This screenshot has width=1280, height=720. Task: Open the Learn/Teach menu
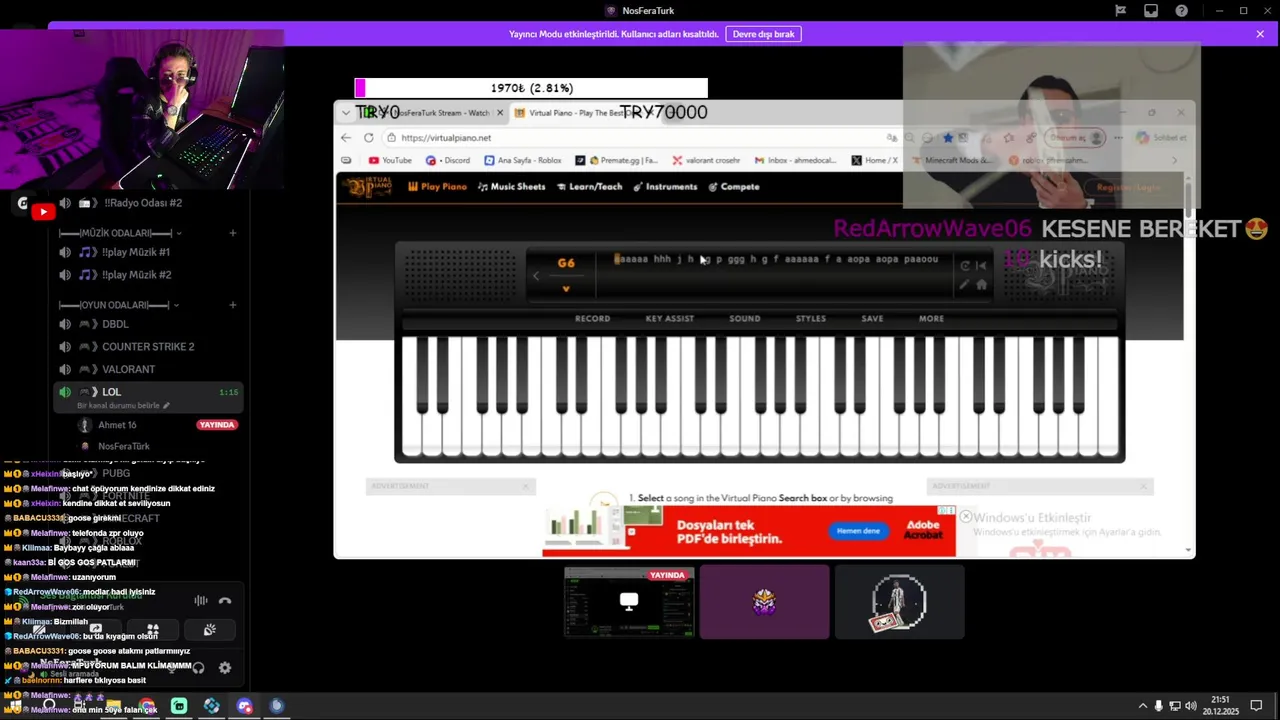click(589, 187)
